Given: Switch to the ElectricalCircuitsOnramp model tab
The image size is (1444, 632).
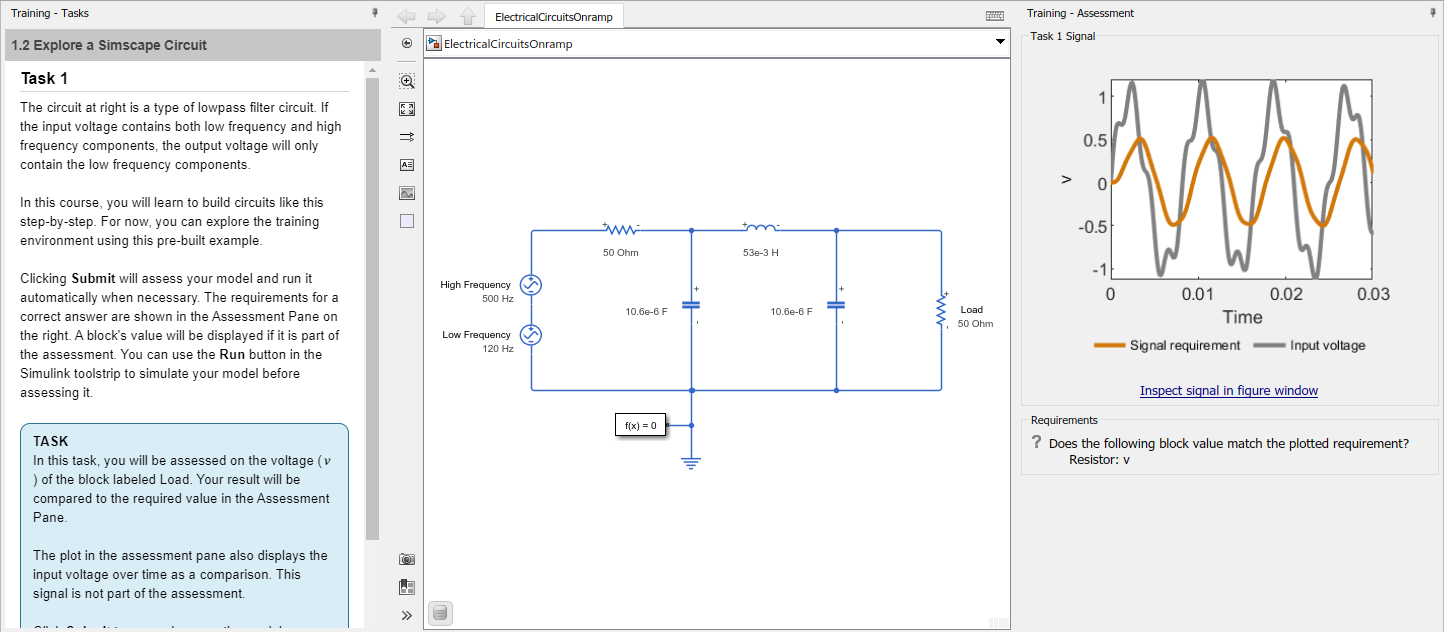Looking at the screenshot, I should (553, 16).
